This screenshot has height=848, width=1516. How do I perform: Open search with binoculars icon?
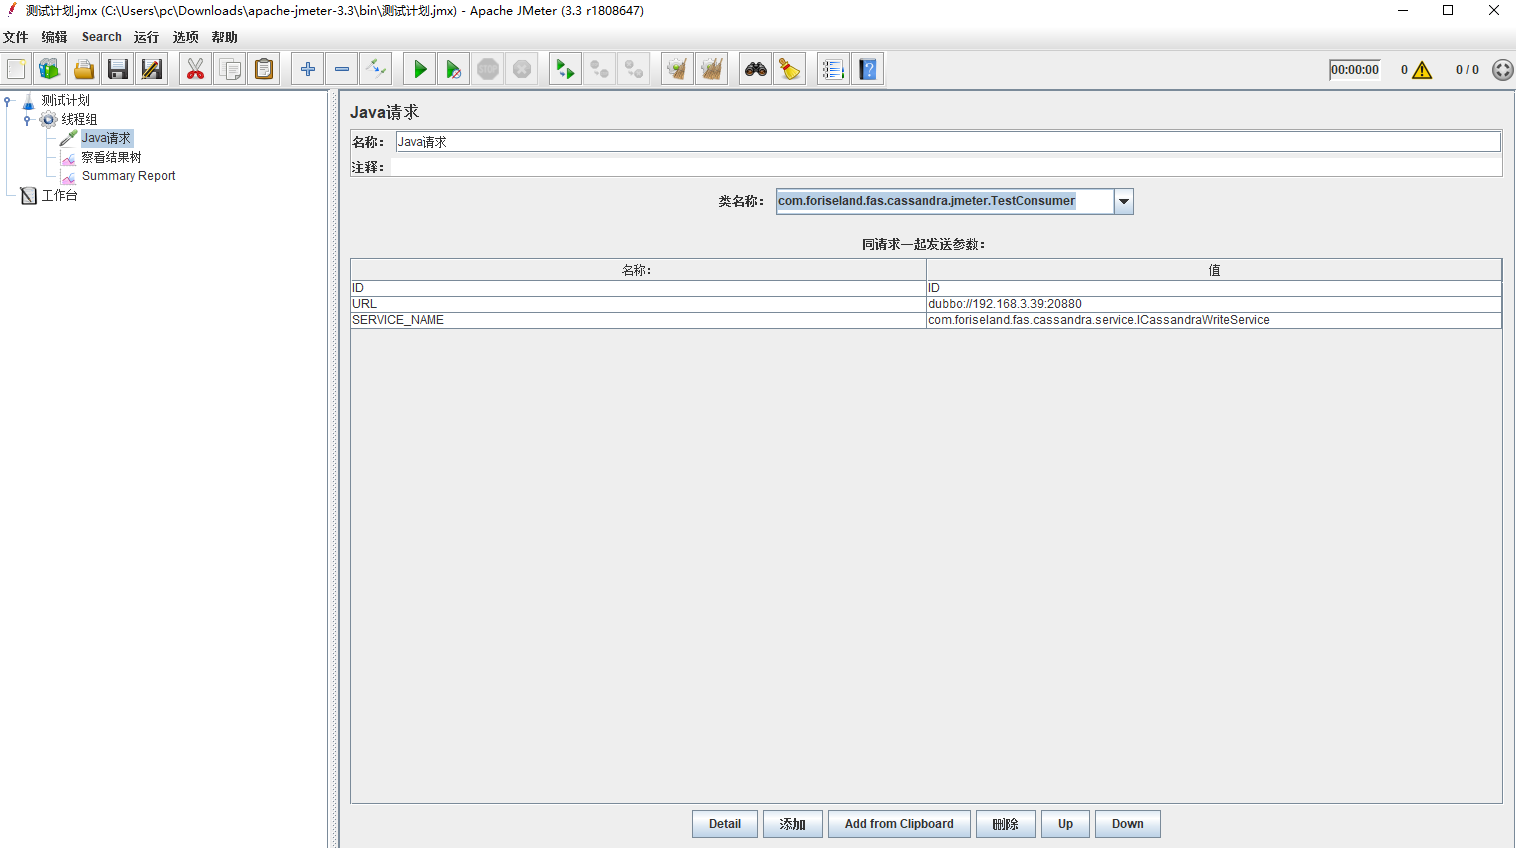click(755, 69)
